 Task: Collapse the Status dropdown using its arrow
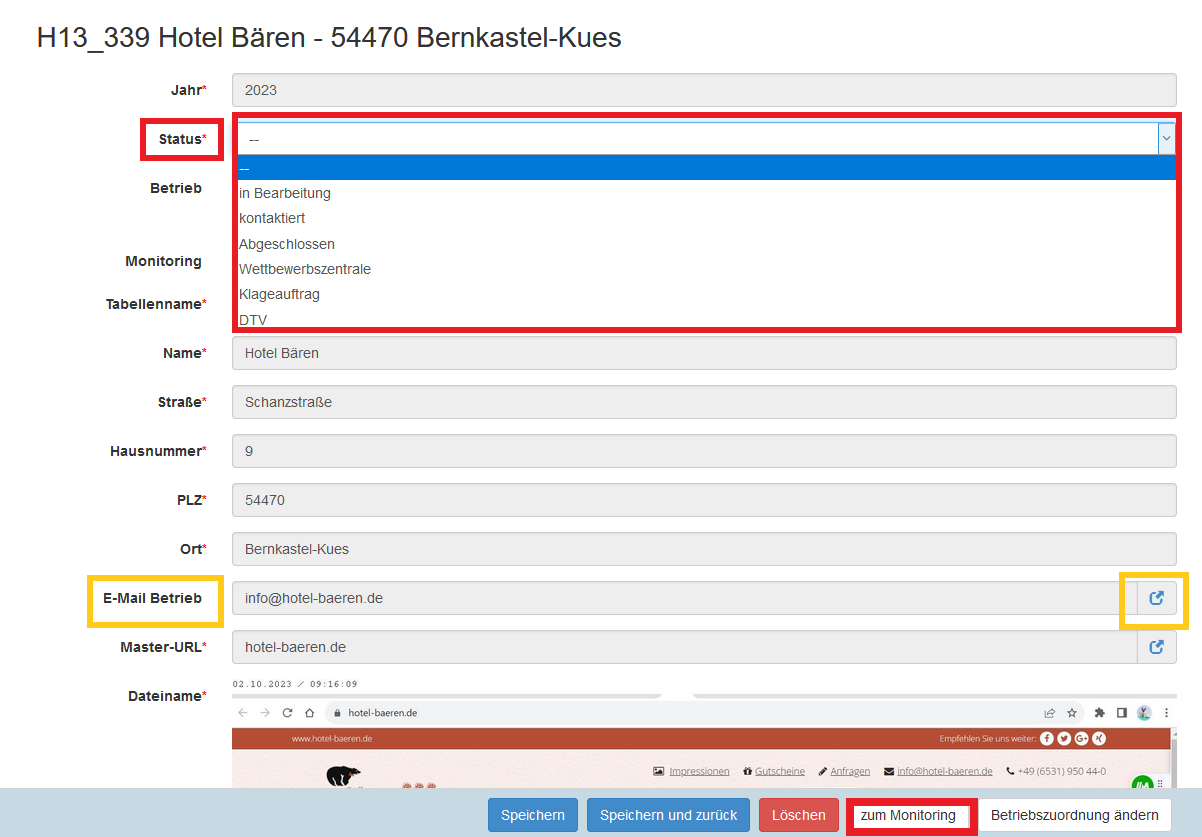point(1166,139)
